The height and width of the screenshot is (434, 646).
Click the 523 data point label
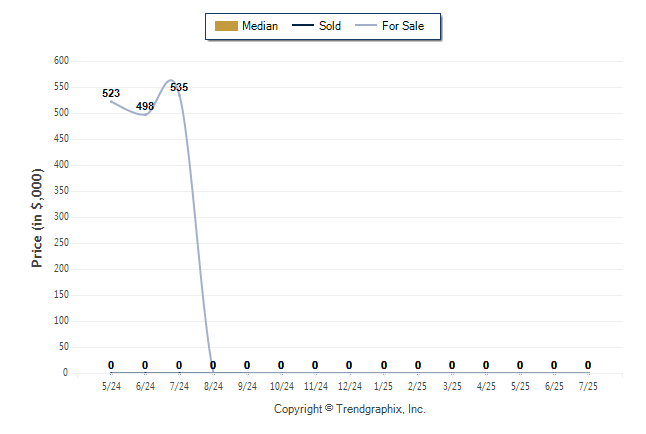pyautogui.click(x=111, y=93)
